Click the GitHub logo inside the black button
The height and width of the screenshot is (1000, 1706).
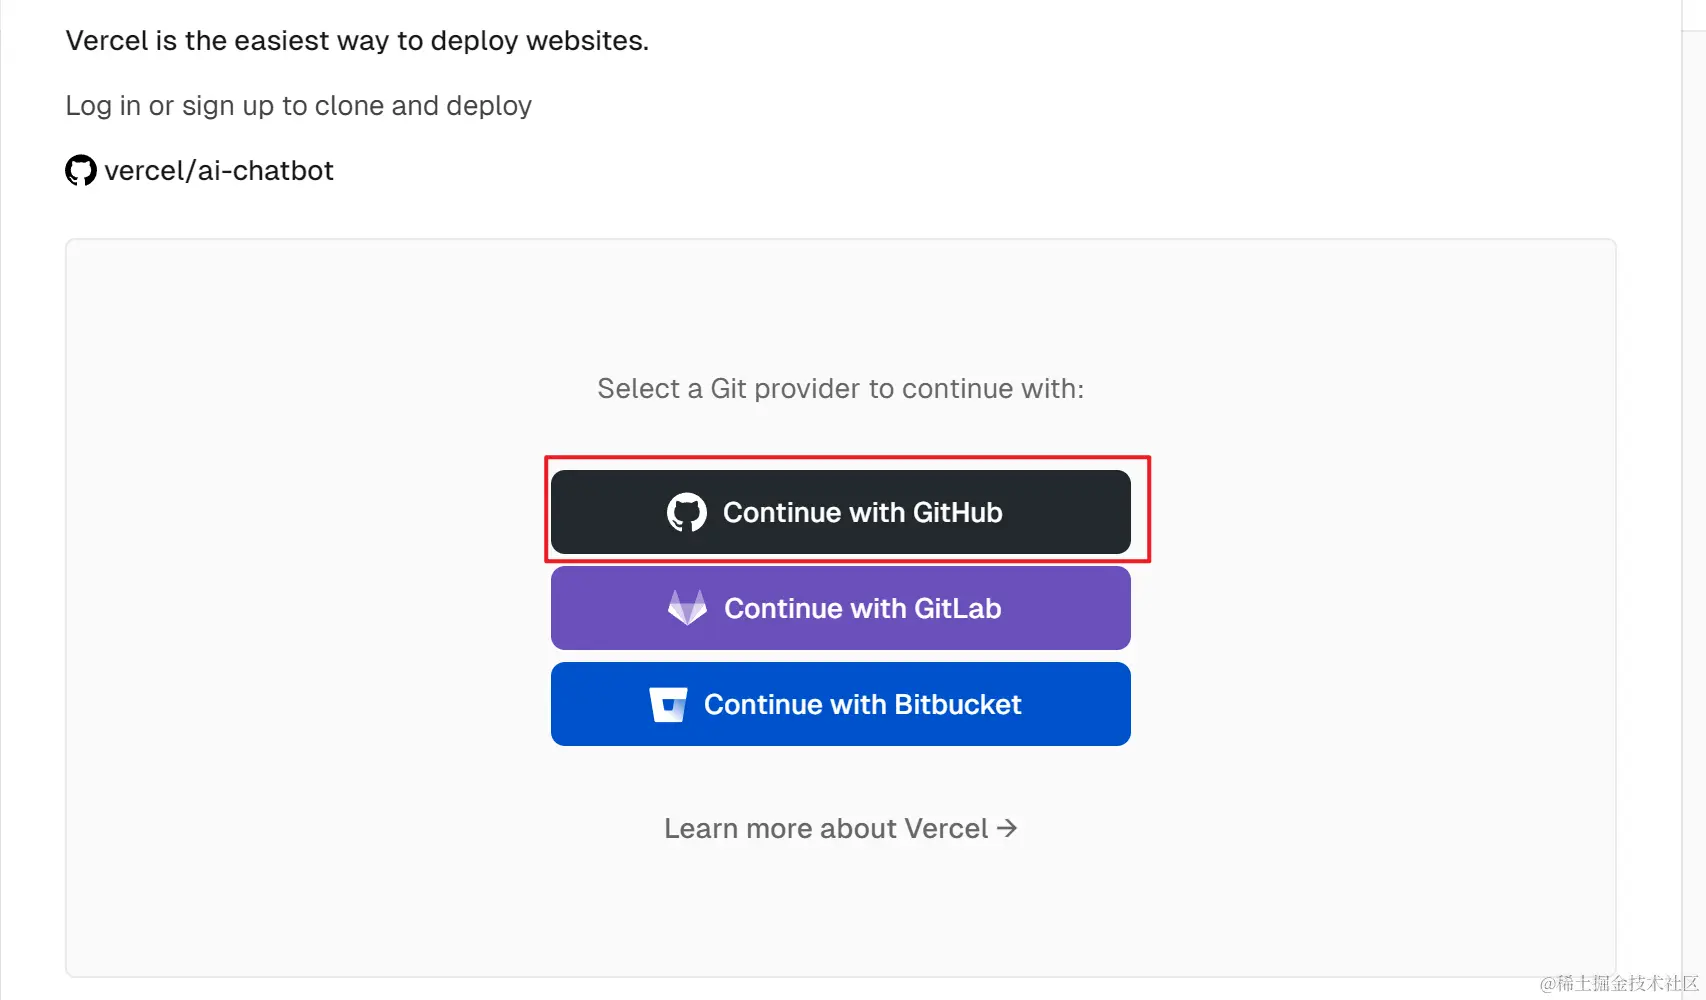coord(687,512)
